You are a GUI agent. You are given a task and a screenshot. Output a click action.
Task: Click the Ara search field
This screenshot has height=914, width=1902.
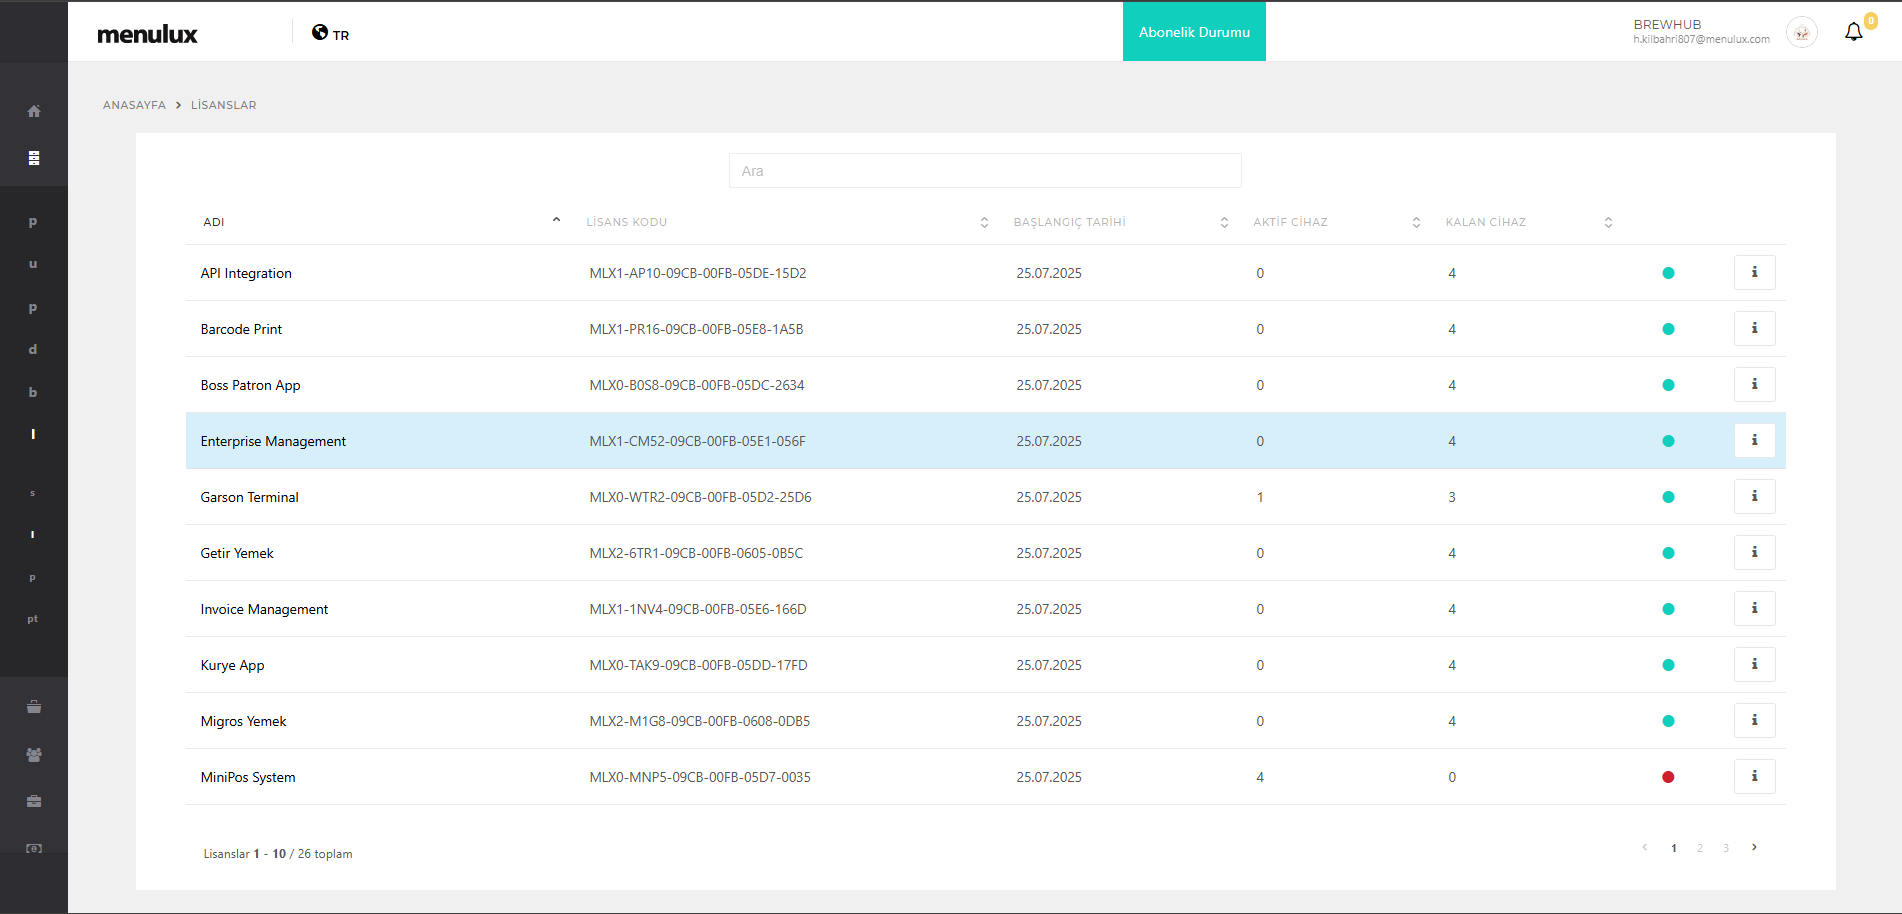[x=985, y=171]
